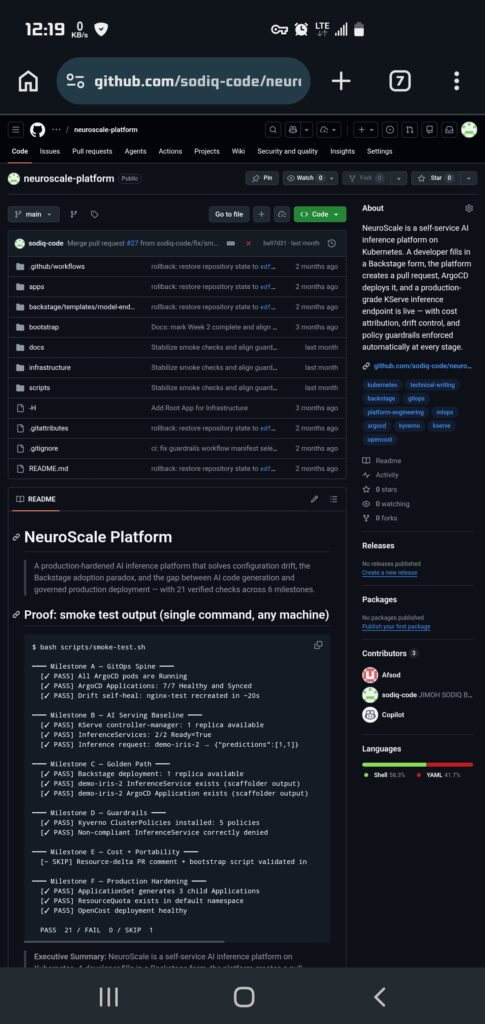Toggle Pin for the repository
Viewport: 485px width, 1024px height.
tap(262, 178)
